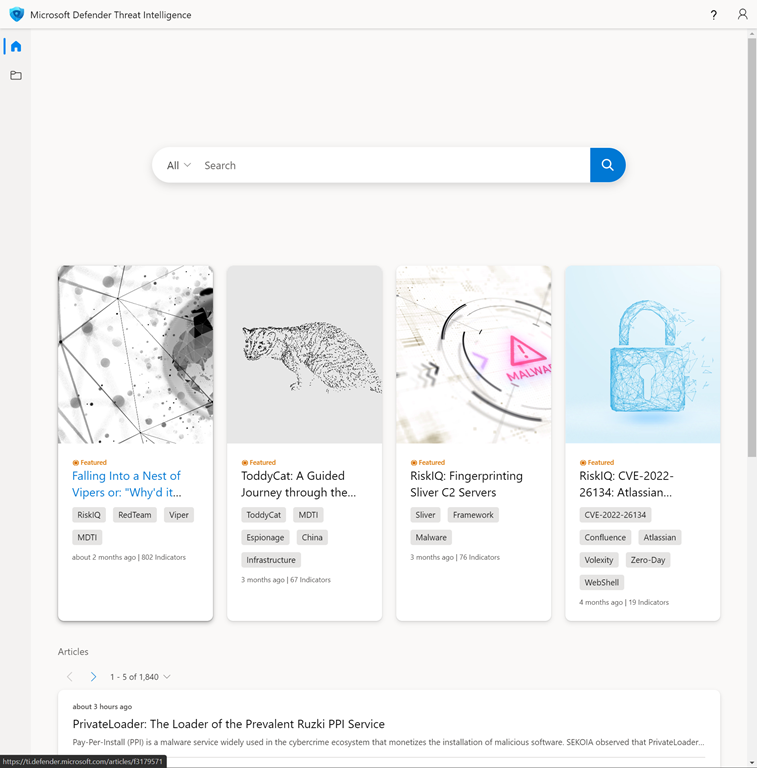Click the Sliver C2 malware thumbnail image
Viewport: 757px width, 768px height.
pyautogui.click(x=473, y=354)
